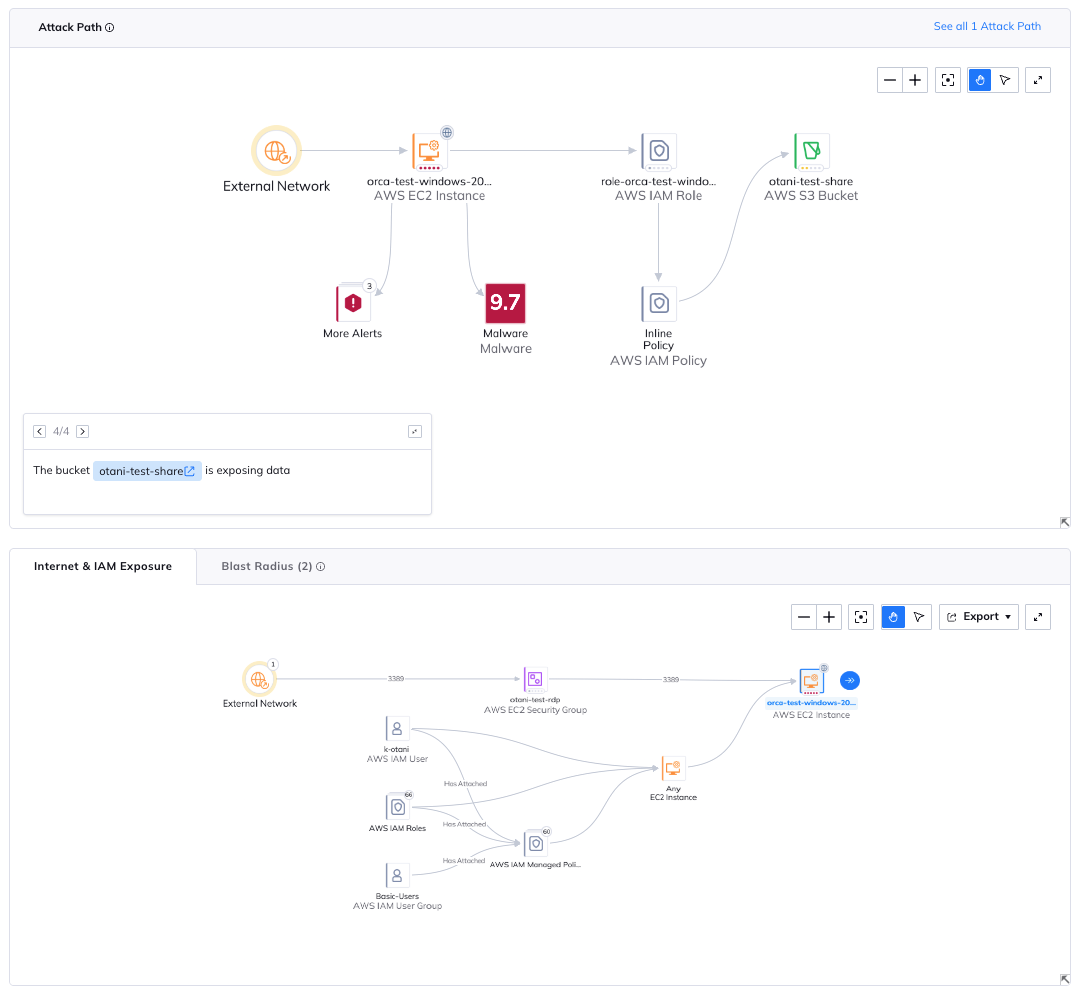The height and width of the screenshot is (995, 1080).
Task: Toggle pointer select mode in exposure graph
Action: (x=919, y=617)
